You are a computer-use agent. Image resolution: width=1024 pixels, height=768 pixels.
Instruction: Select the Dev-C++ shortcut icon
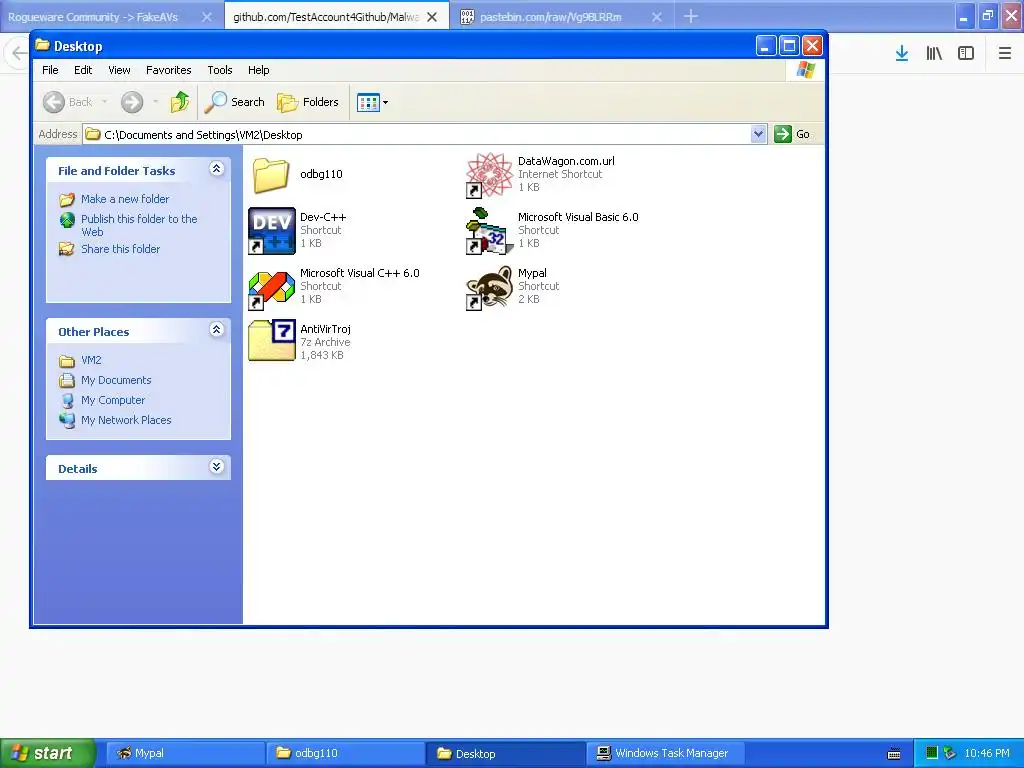pyautogui.click(x=271, y=231)
